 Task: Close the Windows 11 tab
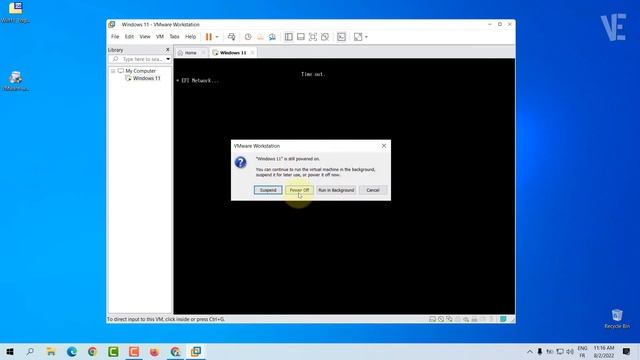[x=253, y=53]
